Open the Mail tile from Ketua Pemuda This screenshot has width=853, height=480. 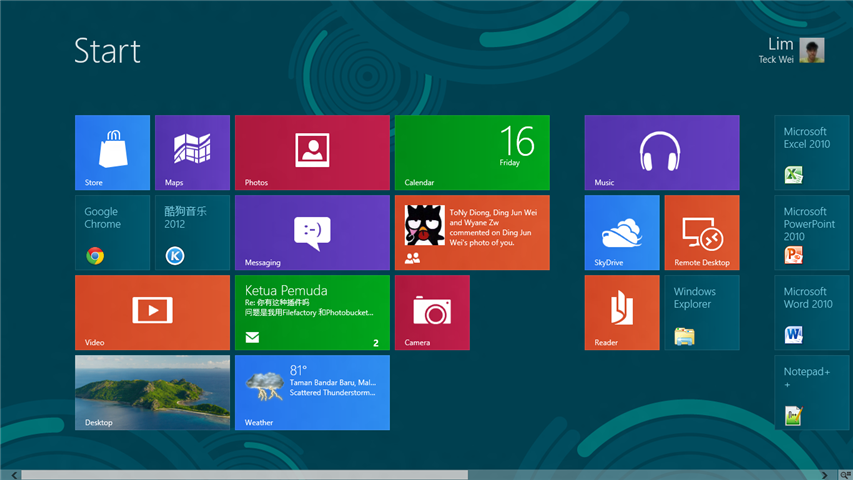(312, 312)
